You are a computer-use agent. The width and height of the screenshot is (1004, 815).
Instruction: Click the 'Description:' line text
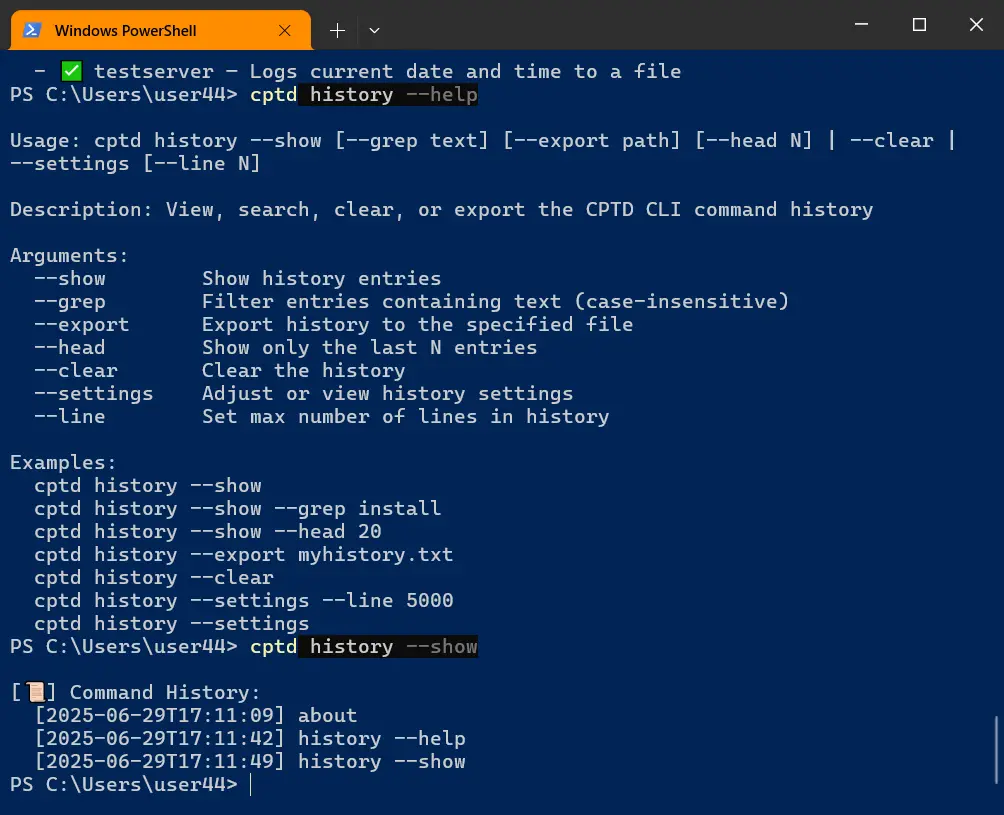point(441,209)
